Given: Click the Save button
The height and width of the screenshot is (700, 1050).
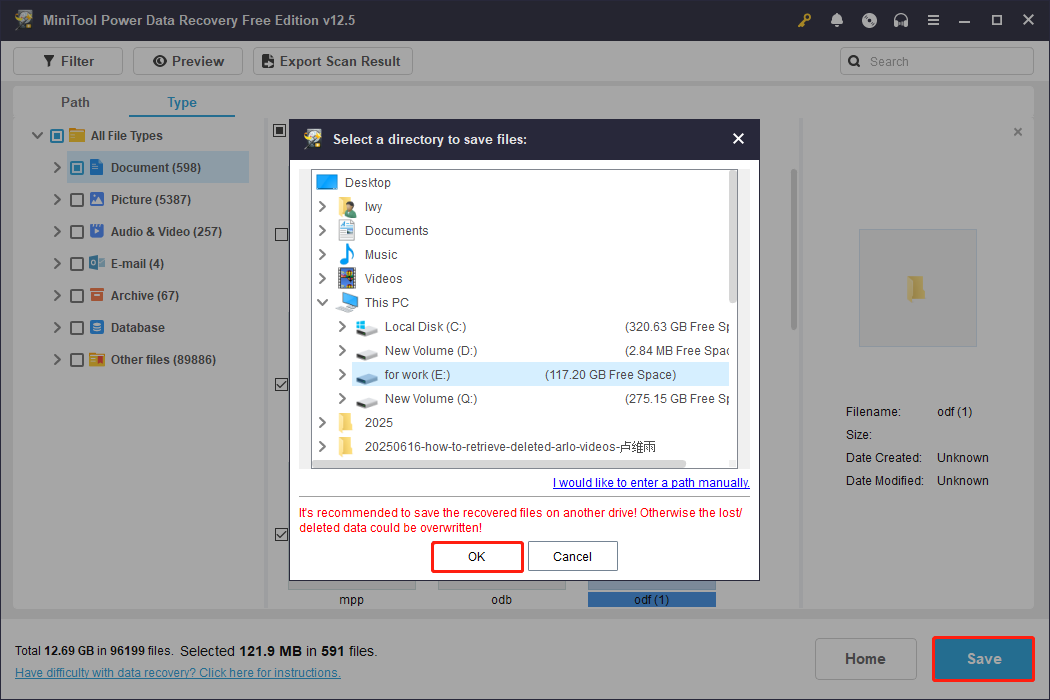Looking at the screenshot, I should tap(984, 658).
